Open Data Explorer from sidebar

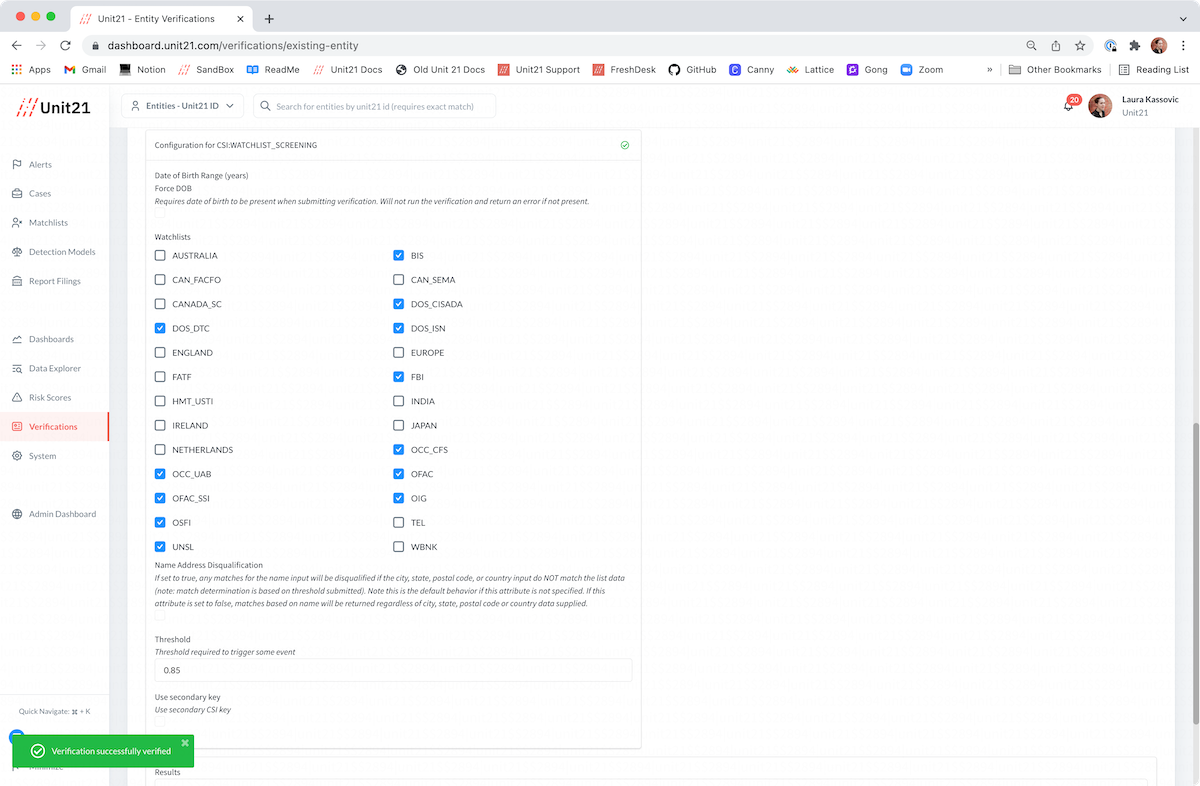pyautogui.click(x=46, y=368)
